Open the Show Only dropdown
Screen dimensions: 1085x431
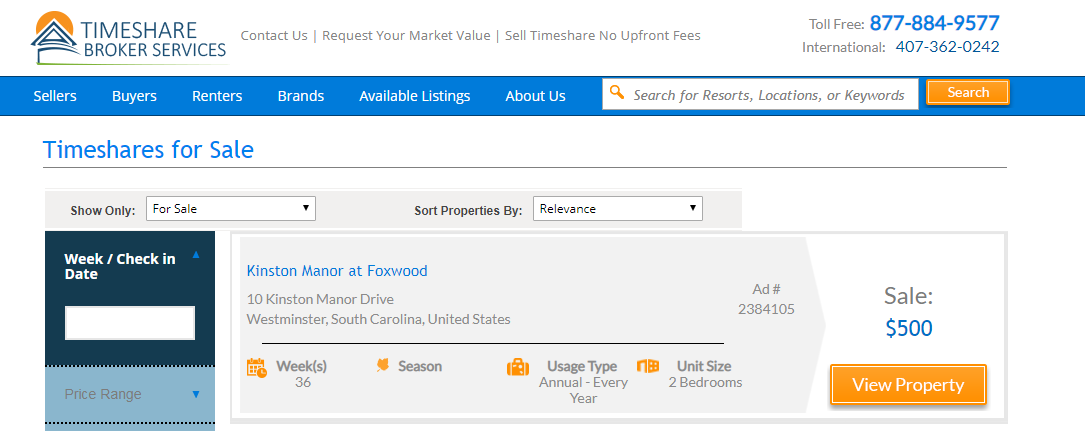coord(230,209)
